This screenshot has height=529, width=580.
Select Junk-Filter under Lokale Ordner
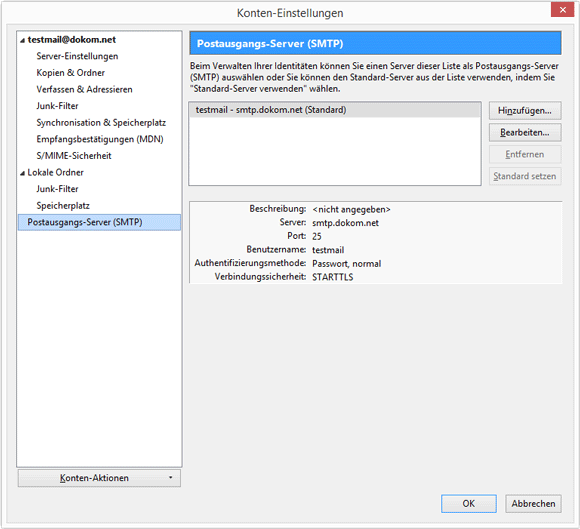57,189
